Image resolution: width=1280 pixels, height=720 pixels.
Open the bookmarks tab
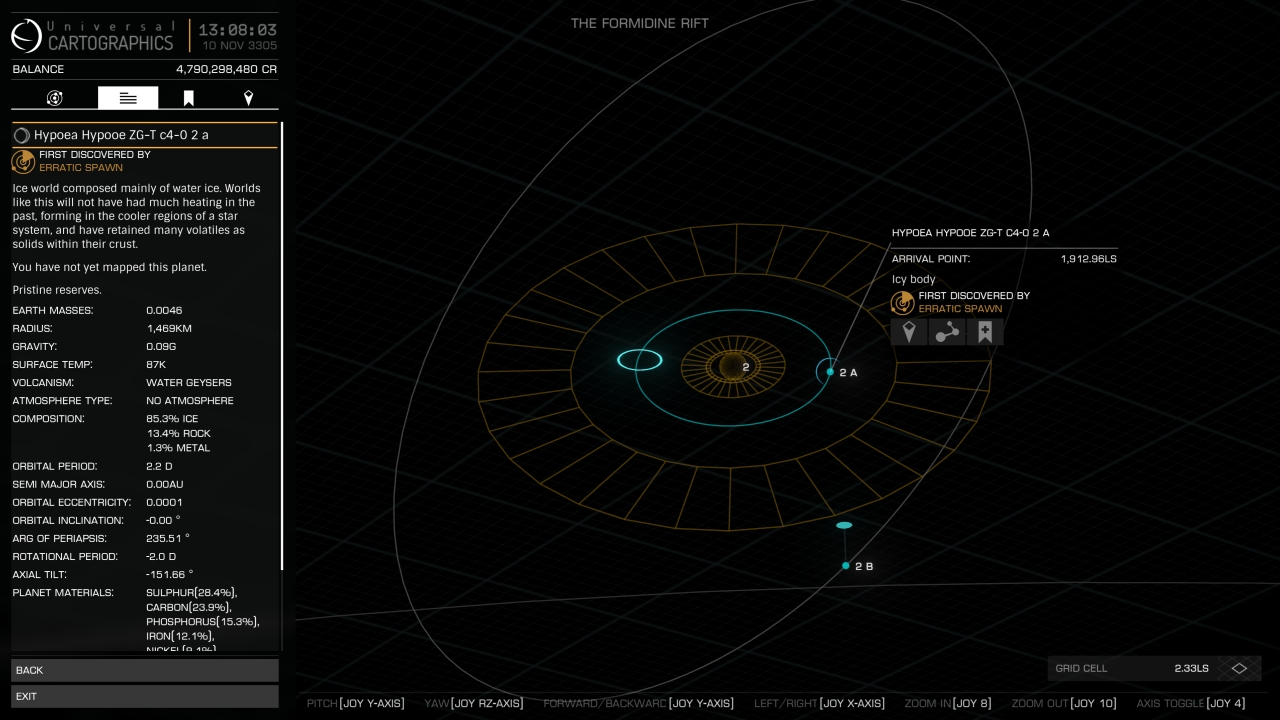pos(188,97)
